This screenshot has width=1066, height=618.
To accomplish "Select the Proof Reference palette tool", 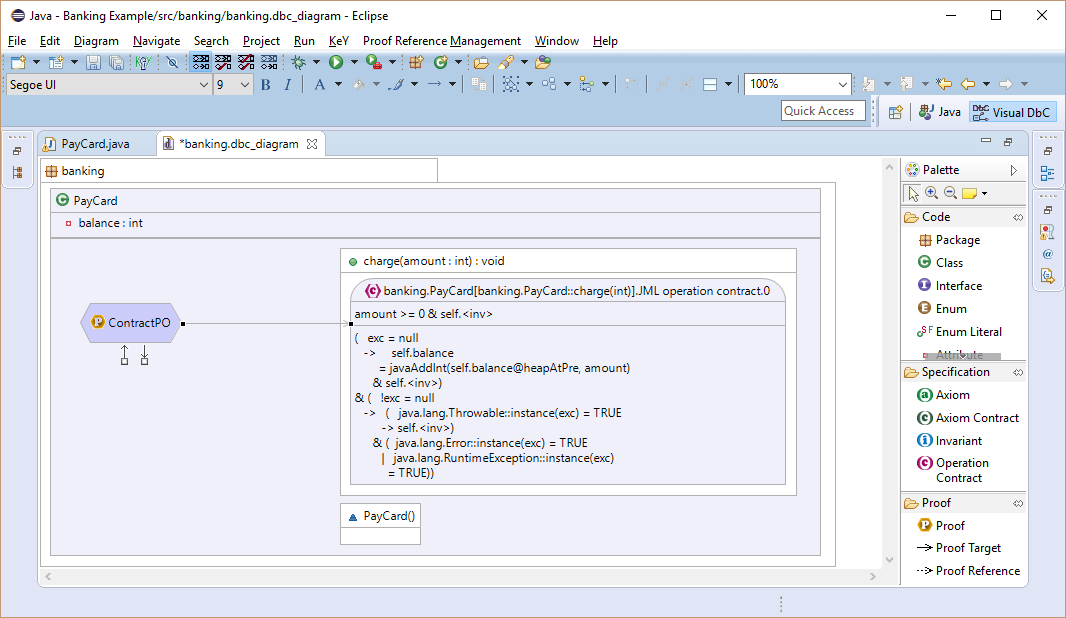I will click(x=969, y=571).
